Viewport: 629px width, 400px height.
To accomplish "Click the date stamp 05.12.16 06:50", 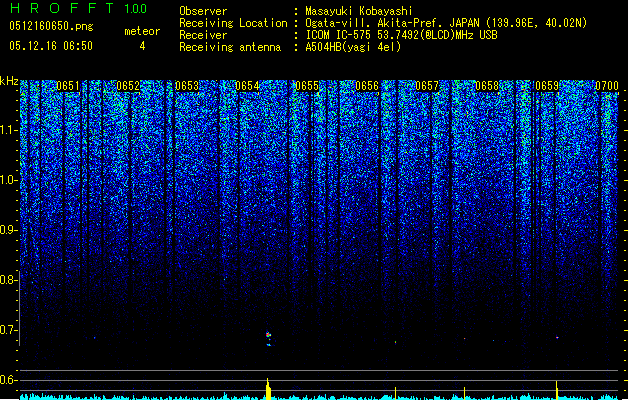I will click(x=51, y=46).
